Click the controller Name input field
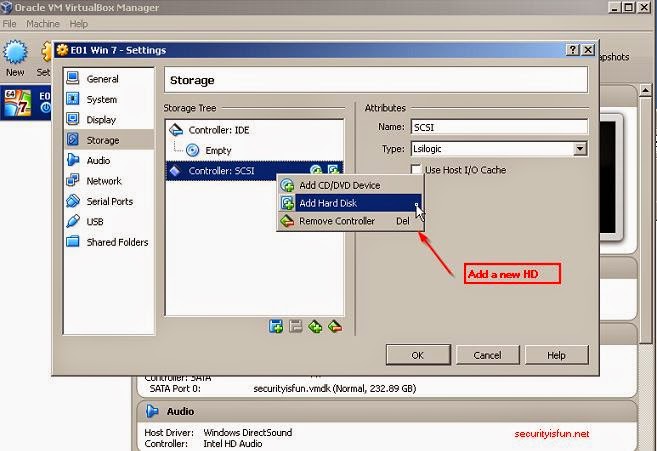 pyautogui.click(x=499, y=127)
